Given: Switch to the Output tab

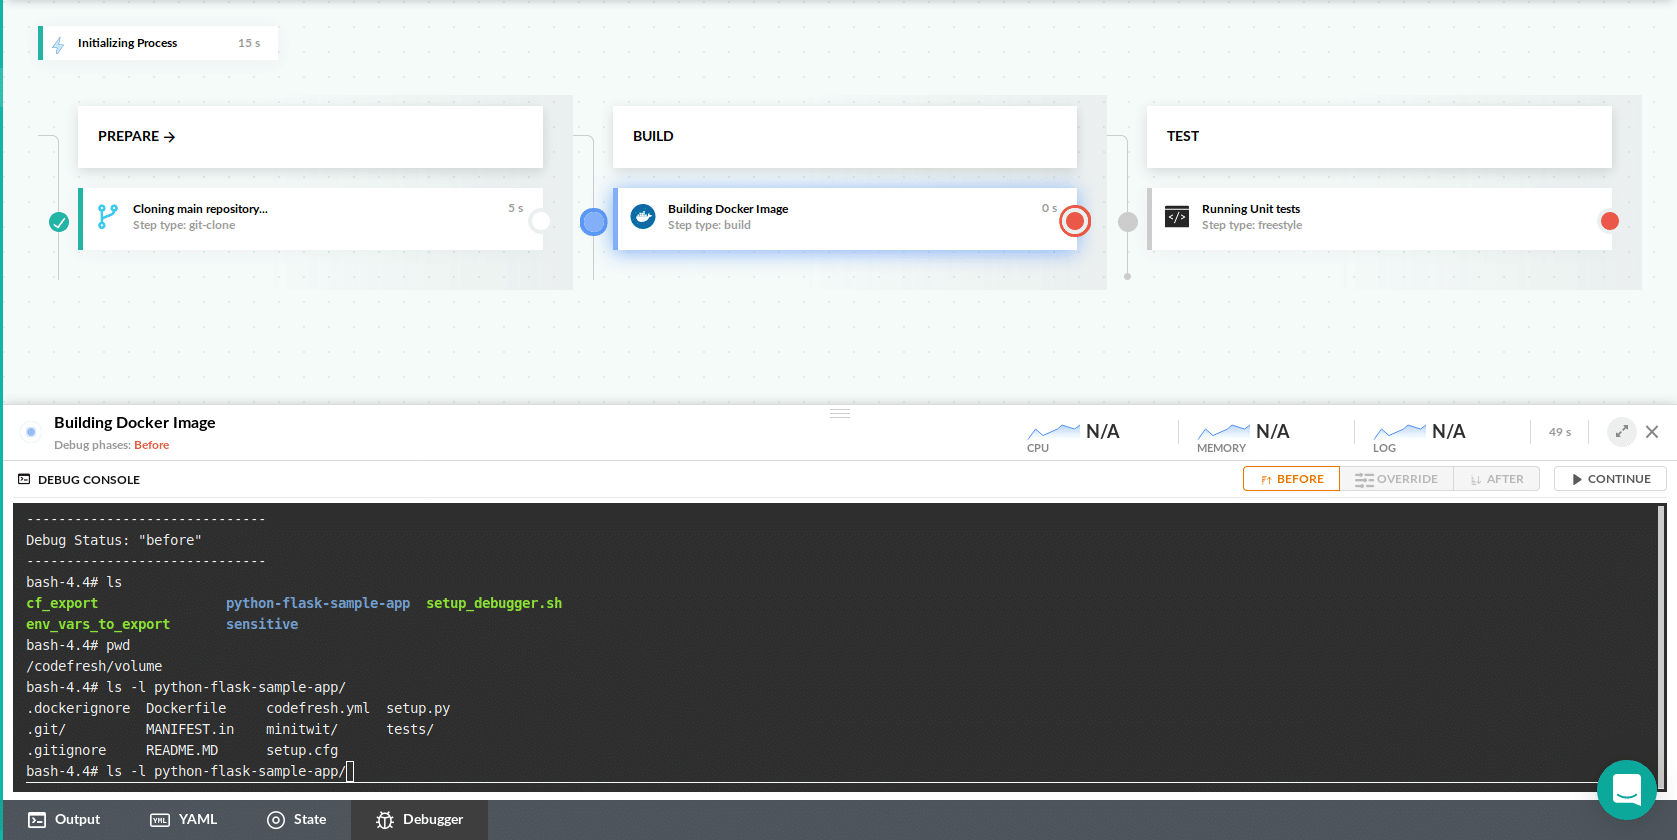Looking at the screenshot, I should pyautogui.click(x=64, y=819).
